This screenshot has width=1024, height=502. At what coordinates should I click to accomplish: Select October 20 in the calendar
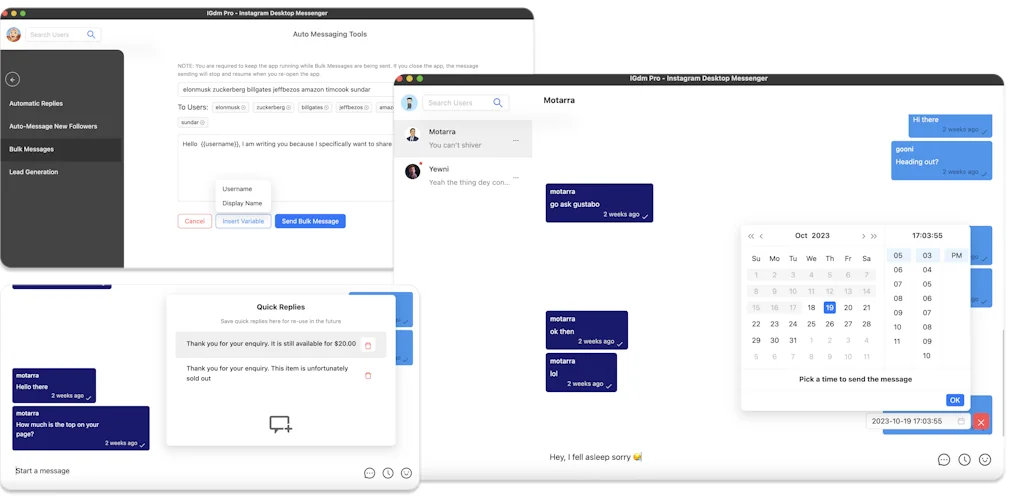(848, 307)
